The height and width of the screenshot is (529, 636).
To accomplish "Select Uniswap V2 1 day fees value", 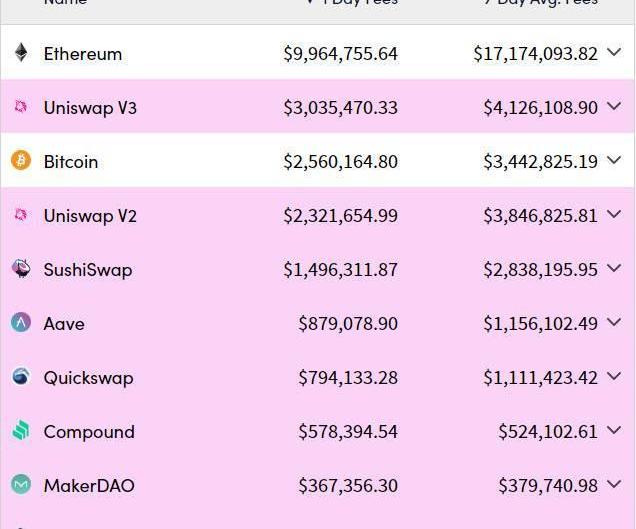I will point(341,215).
